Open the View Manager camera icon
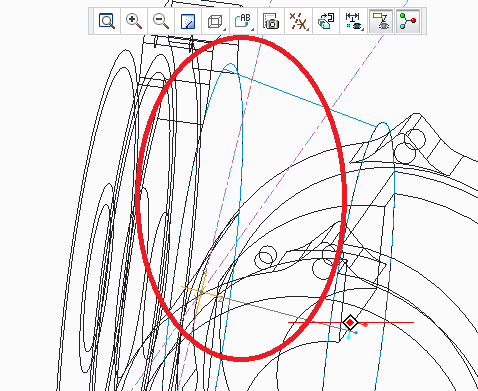The height and width of the screenshot is (391, 478). (271, 21)
